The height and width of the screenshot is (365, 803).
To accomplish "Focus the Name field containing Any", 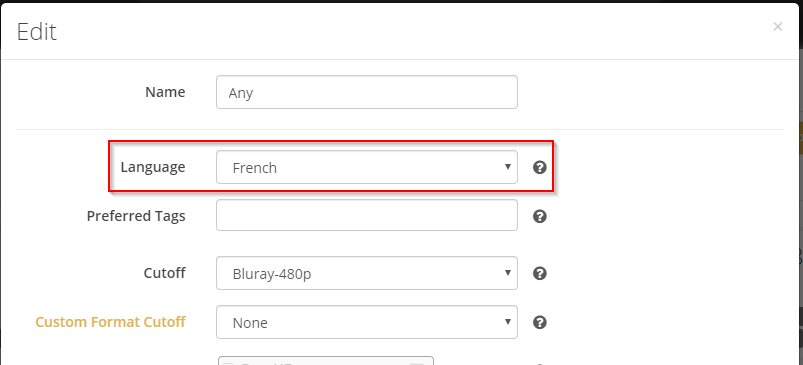I will 367,92.
